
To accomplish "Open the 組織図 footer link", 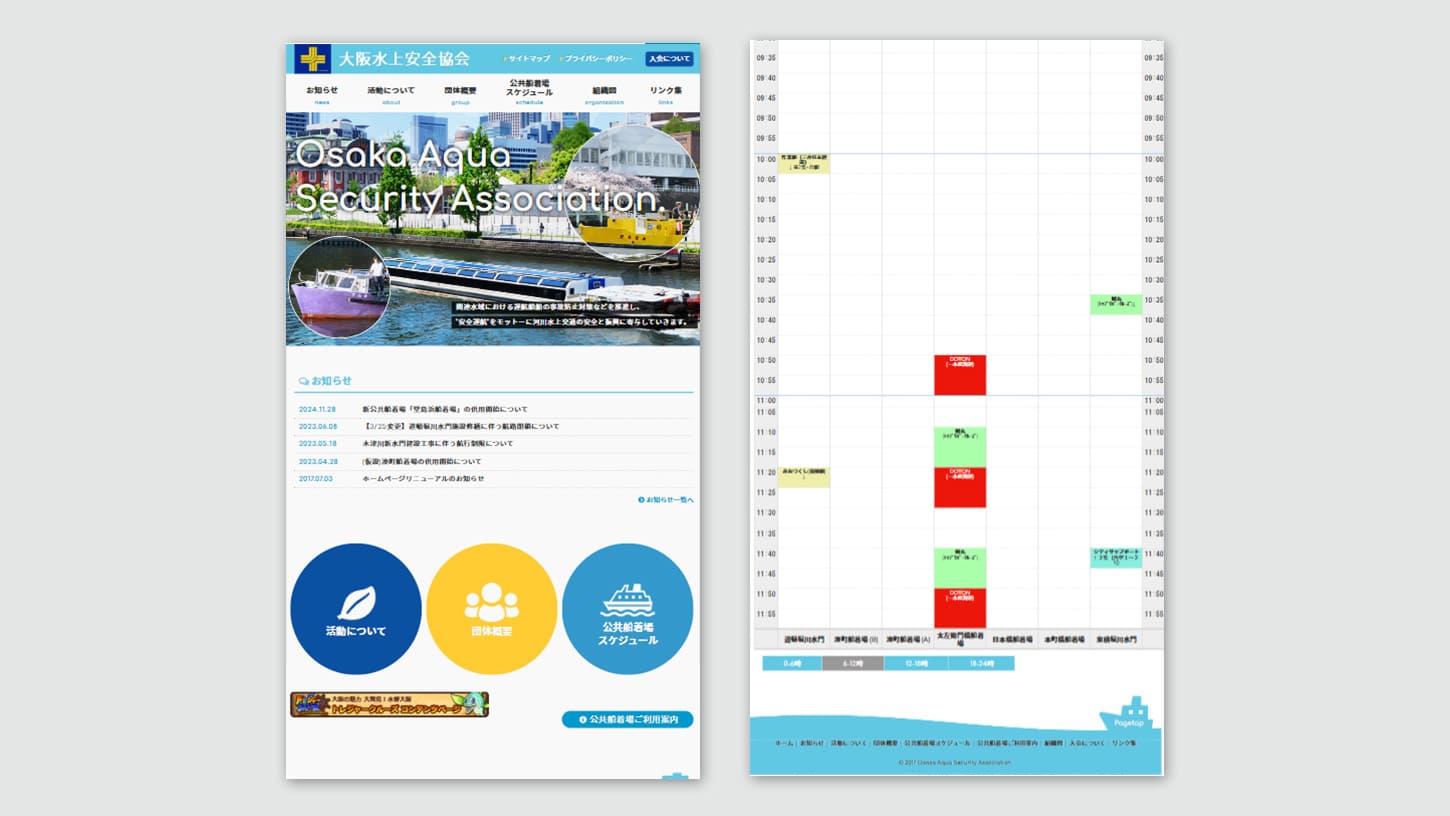I will tap(1053, 743).
